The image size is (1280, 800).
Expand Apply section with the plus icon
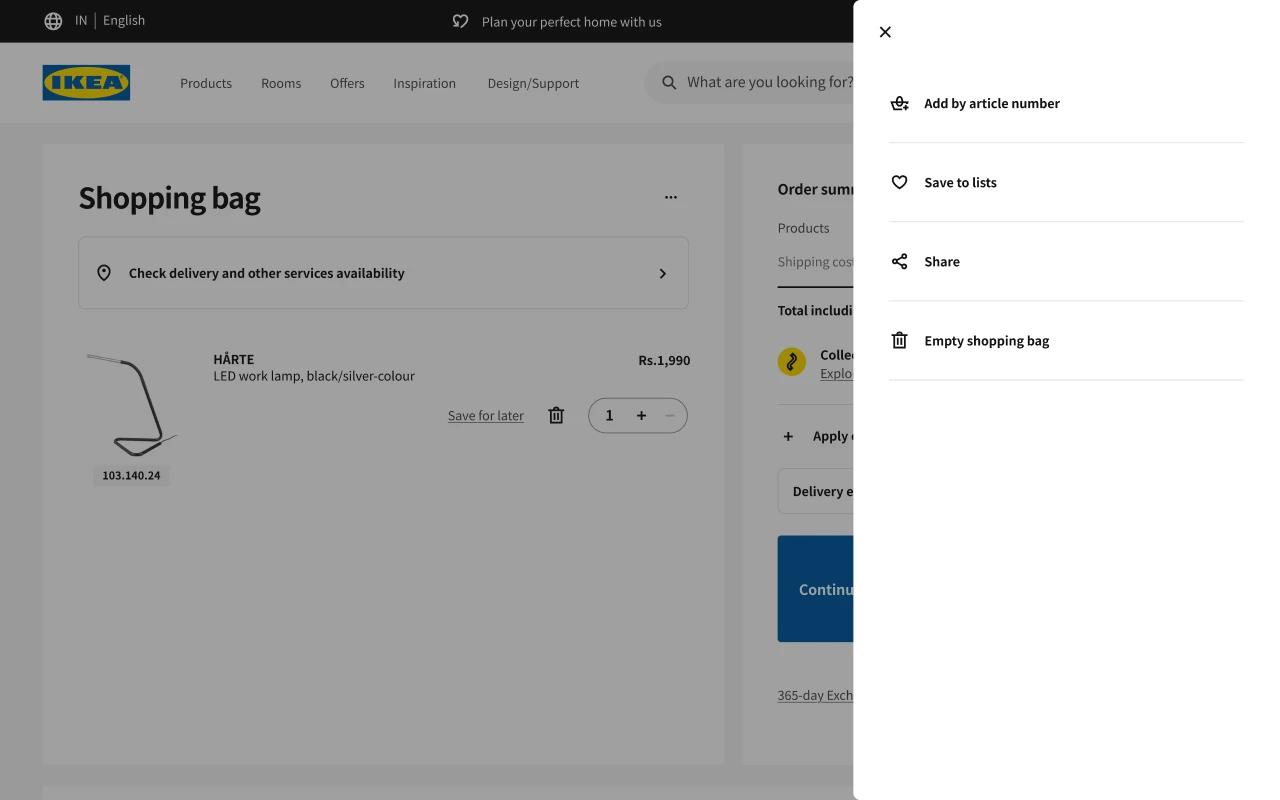pyautogui.click(x=788, y=436)
